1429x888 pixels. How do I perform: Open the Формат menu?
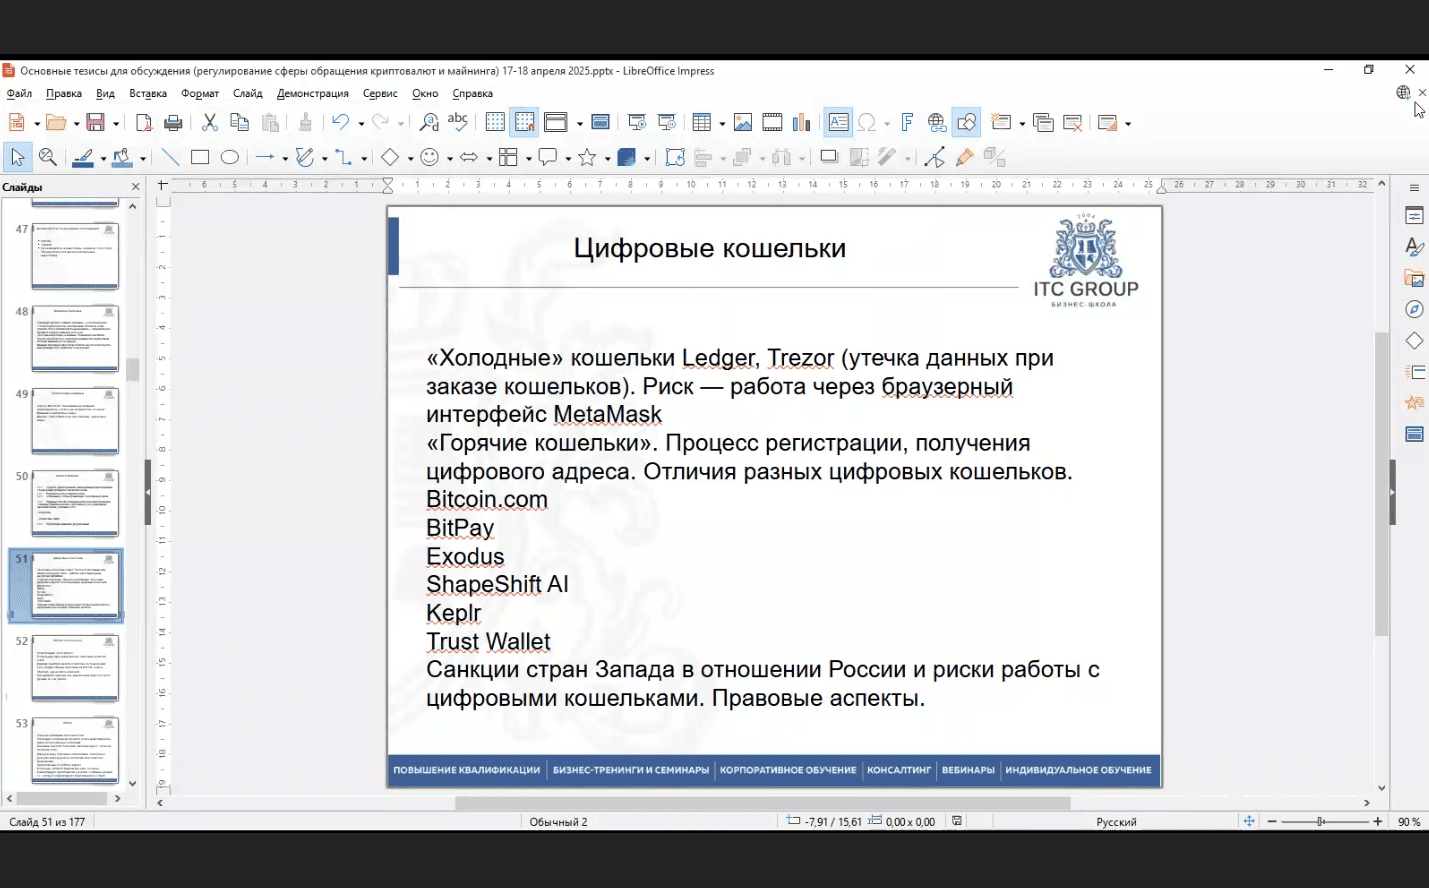tap(200, 94)
